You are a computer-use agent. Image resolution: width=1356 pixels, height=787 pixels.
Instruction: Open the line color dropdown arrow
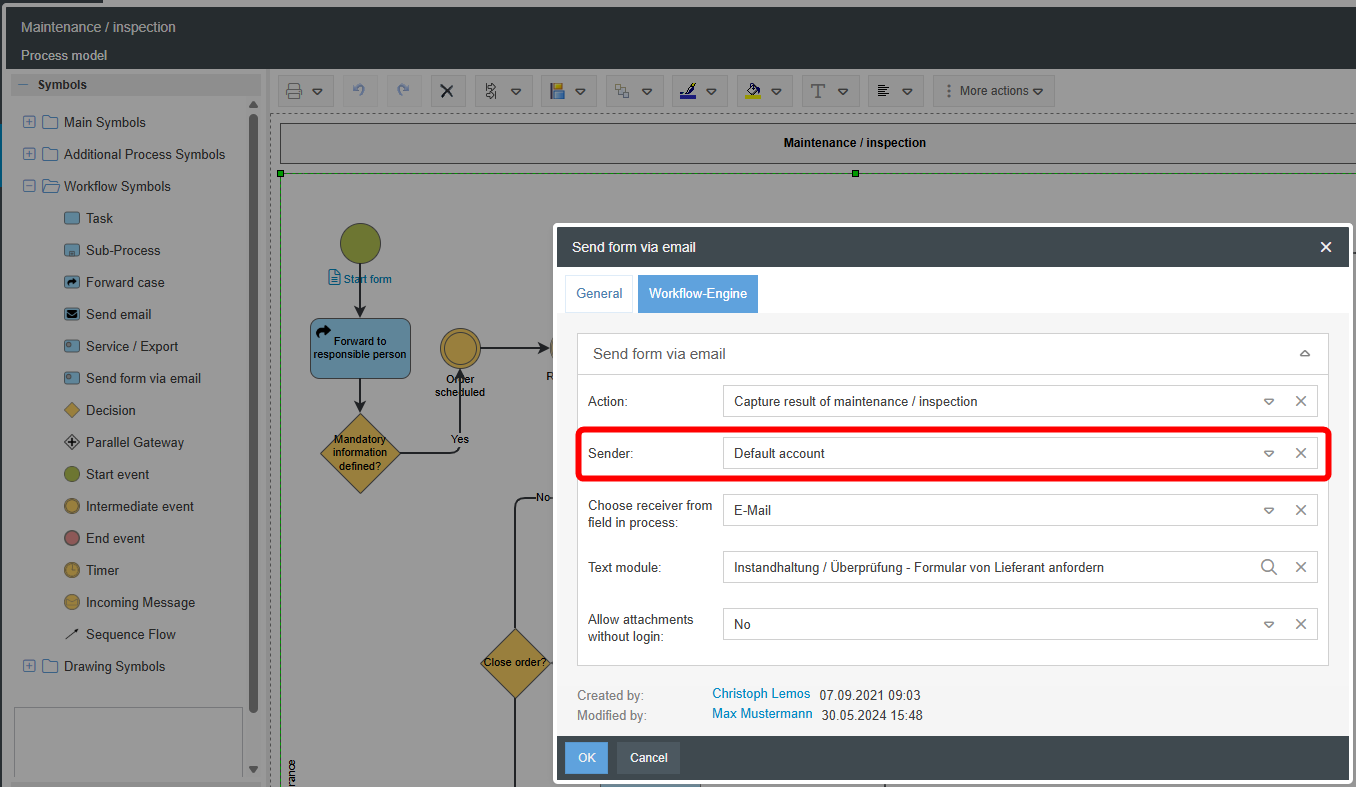711,91
